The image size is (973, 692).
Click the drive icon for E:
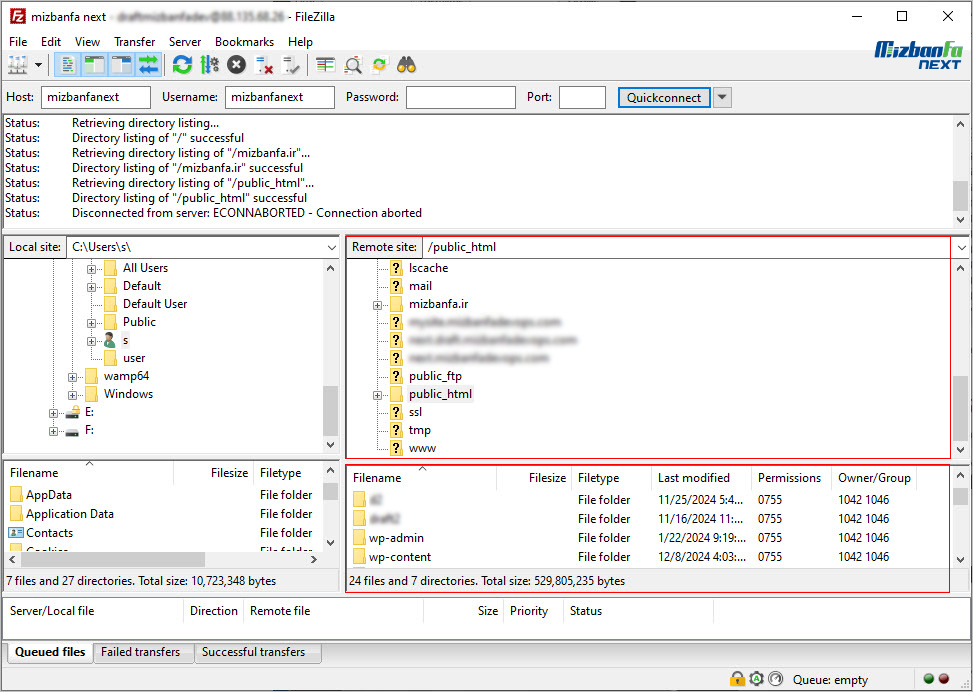[73, 412]
